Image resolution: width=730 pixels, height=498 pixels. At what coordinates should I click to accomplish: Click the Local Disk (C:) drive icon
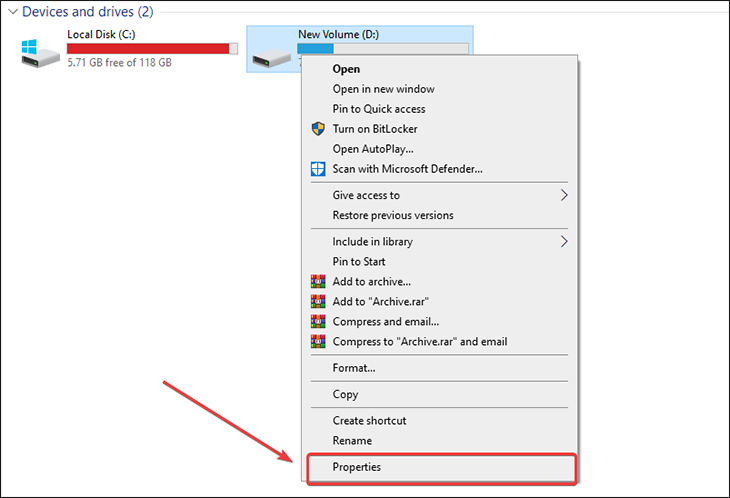pos(40,50)
